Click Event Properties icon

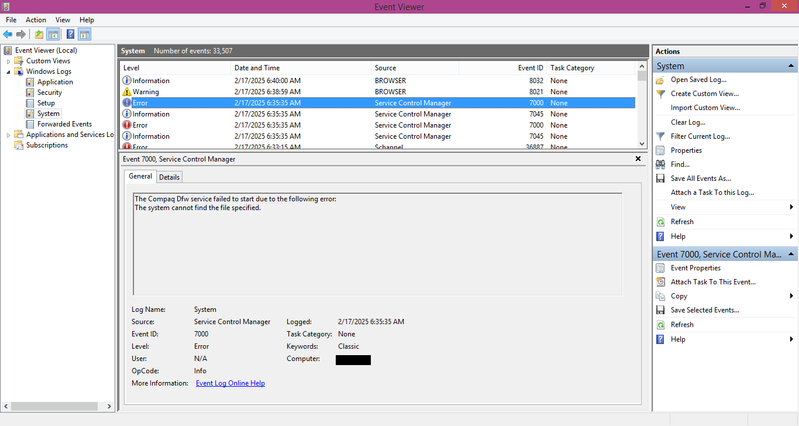(660, 268)
